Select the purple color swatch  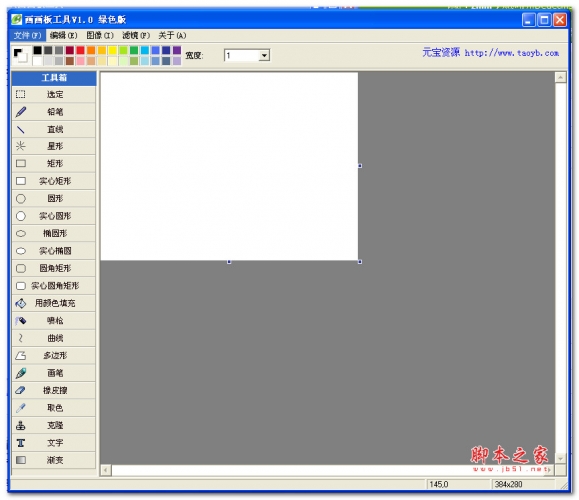tap(177, 50)
